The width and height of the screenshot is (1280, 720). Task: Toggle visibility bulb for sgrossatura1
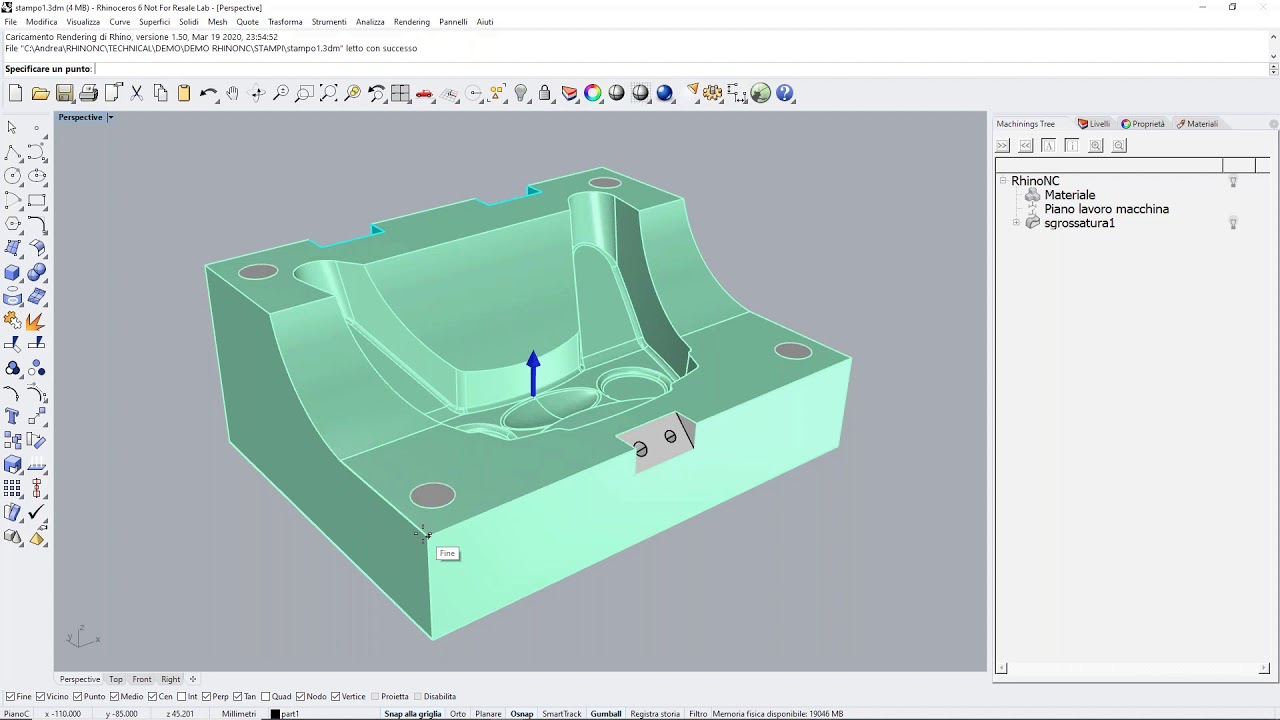pyautogui.click(x=1233, y=223)
